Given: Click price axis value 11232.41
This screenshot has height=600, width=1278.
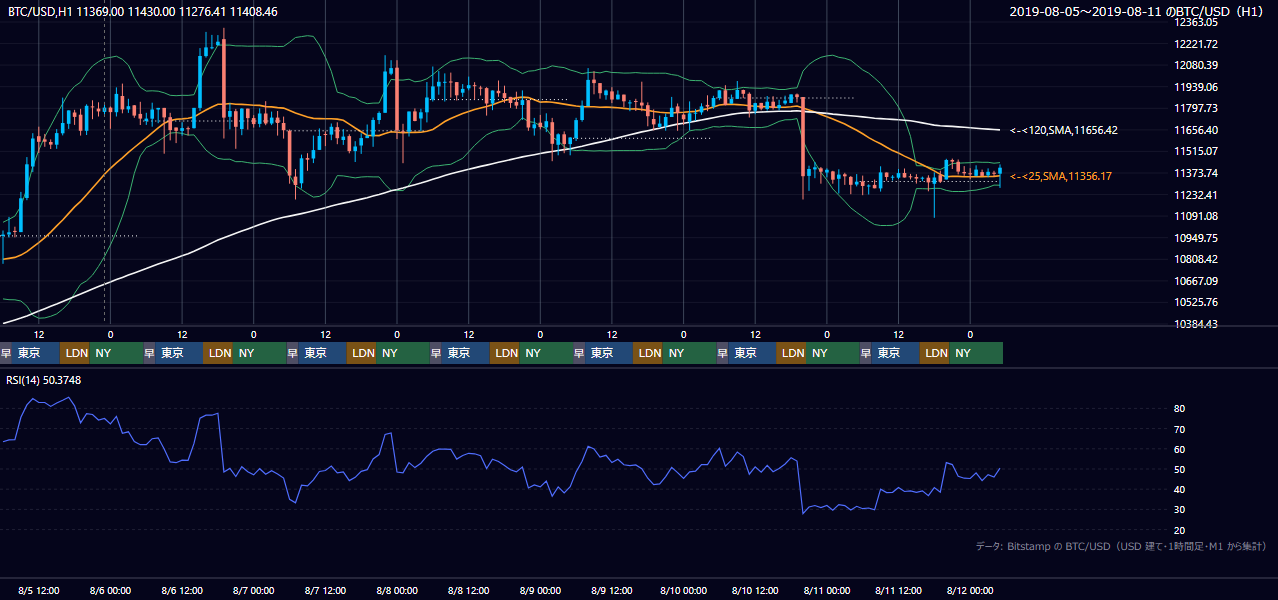Looking at the screenshot, I should (1196, 195).
